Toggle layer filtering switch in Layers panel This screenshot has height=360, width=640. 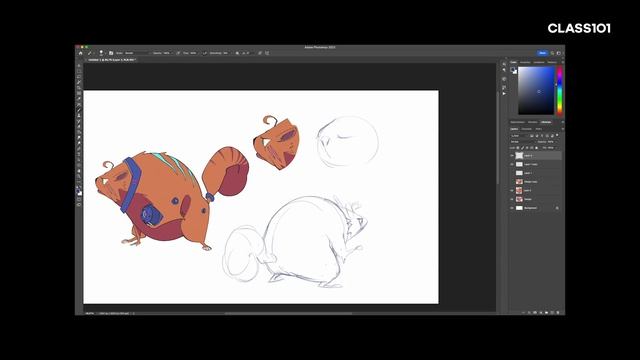(557, 135)
